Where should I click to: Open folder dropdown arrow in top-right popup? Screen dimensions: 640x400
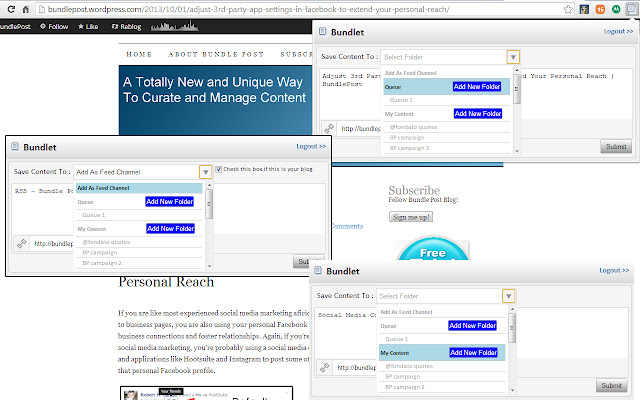(513, 57)
